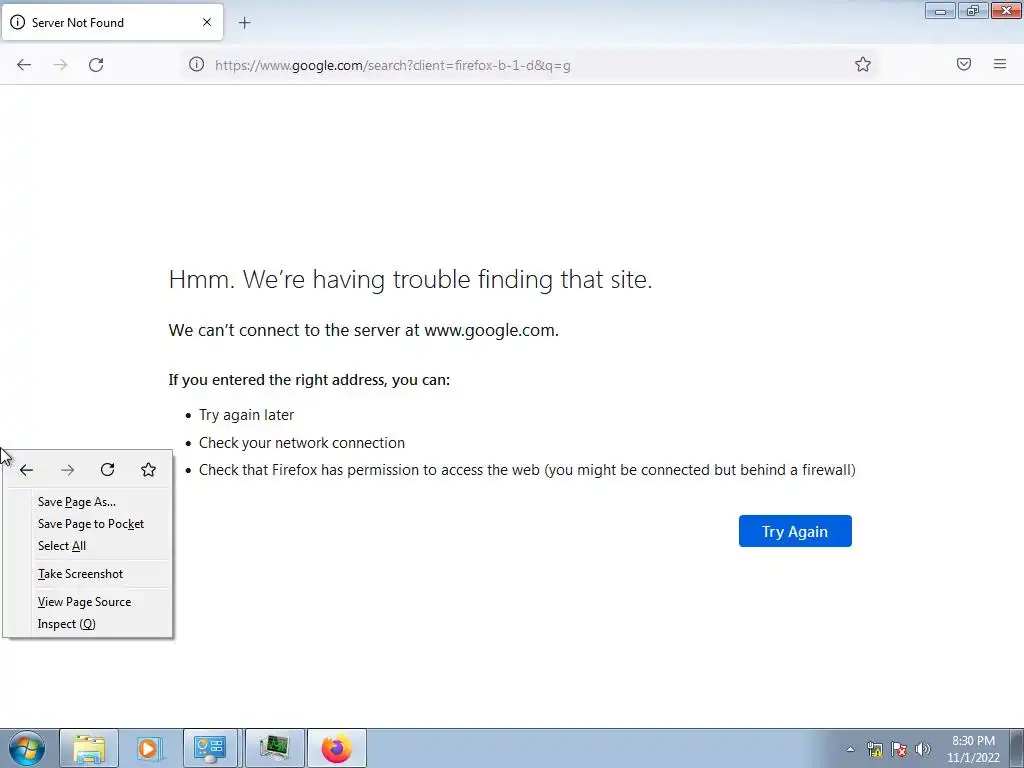Show hidden system tray icons arrow
The width and height of the screenshot is (1024, 768).
(850, 749)
